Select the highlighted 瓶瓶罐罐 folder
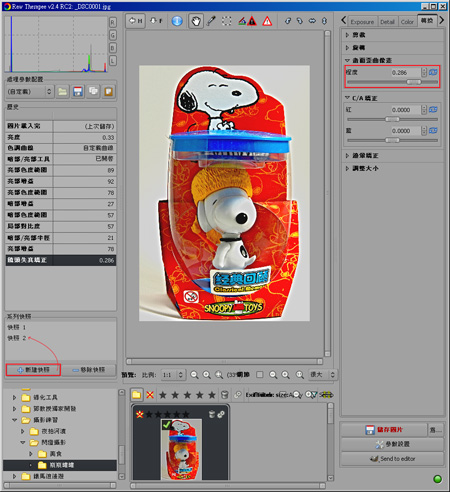The image size is (450, 492). click(61, 465)
